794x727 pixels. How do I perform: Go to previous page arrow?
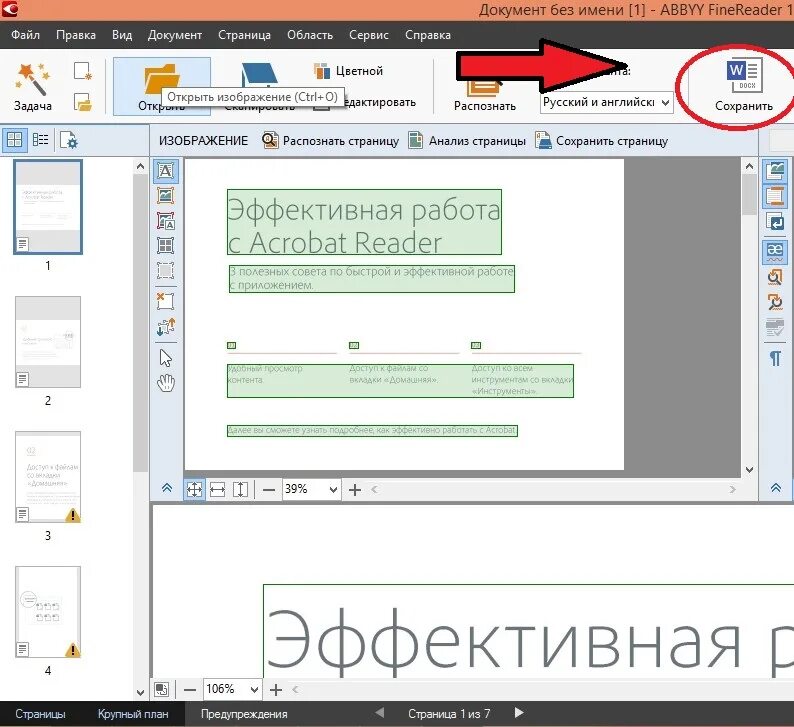tap(379, 713)
